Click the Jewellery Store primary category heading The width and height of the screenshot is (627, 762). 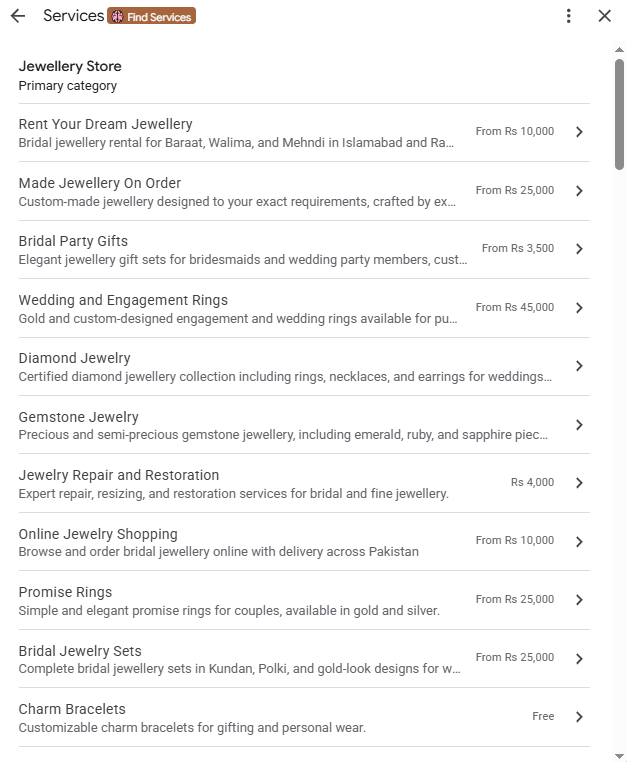tap(70, 66)
